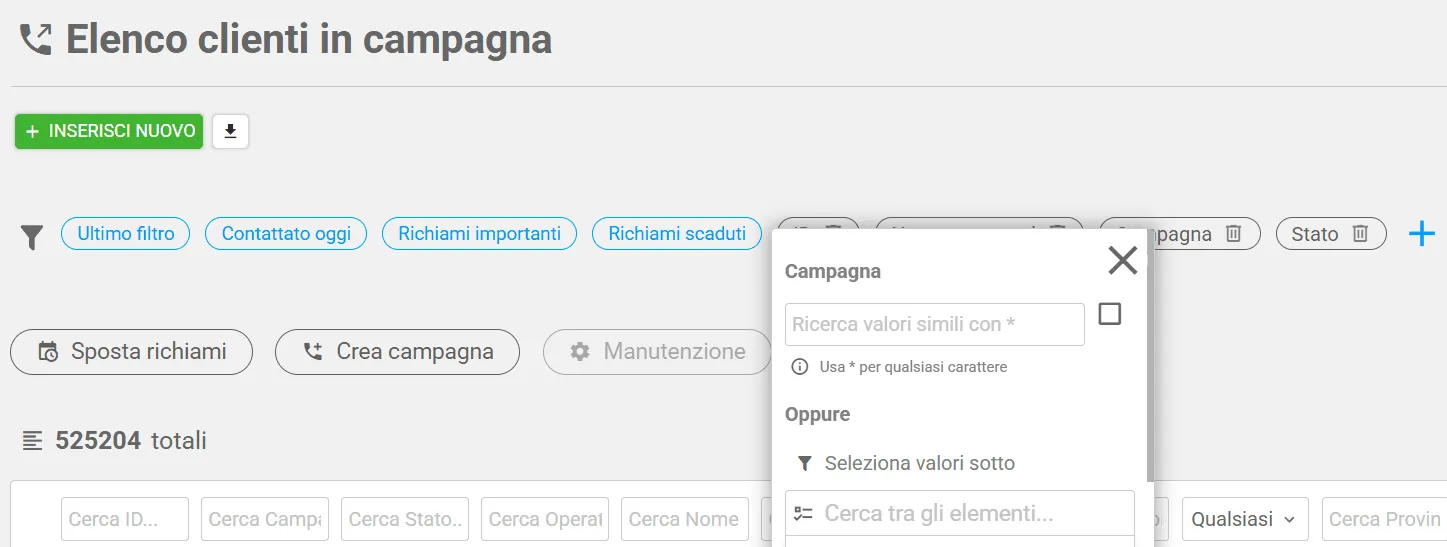This screenshot has width=1447, height=547.
Task: Click the Cerca tra gli elementi field
Action: [x=960, y=514]
